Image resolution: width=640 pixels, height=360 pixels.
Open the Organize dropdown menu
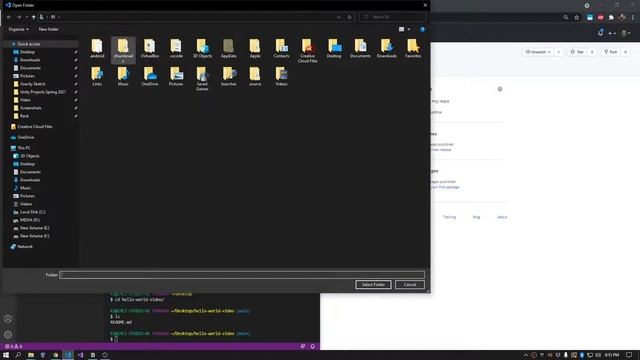point(18,29)
